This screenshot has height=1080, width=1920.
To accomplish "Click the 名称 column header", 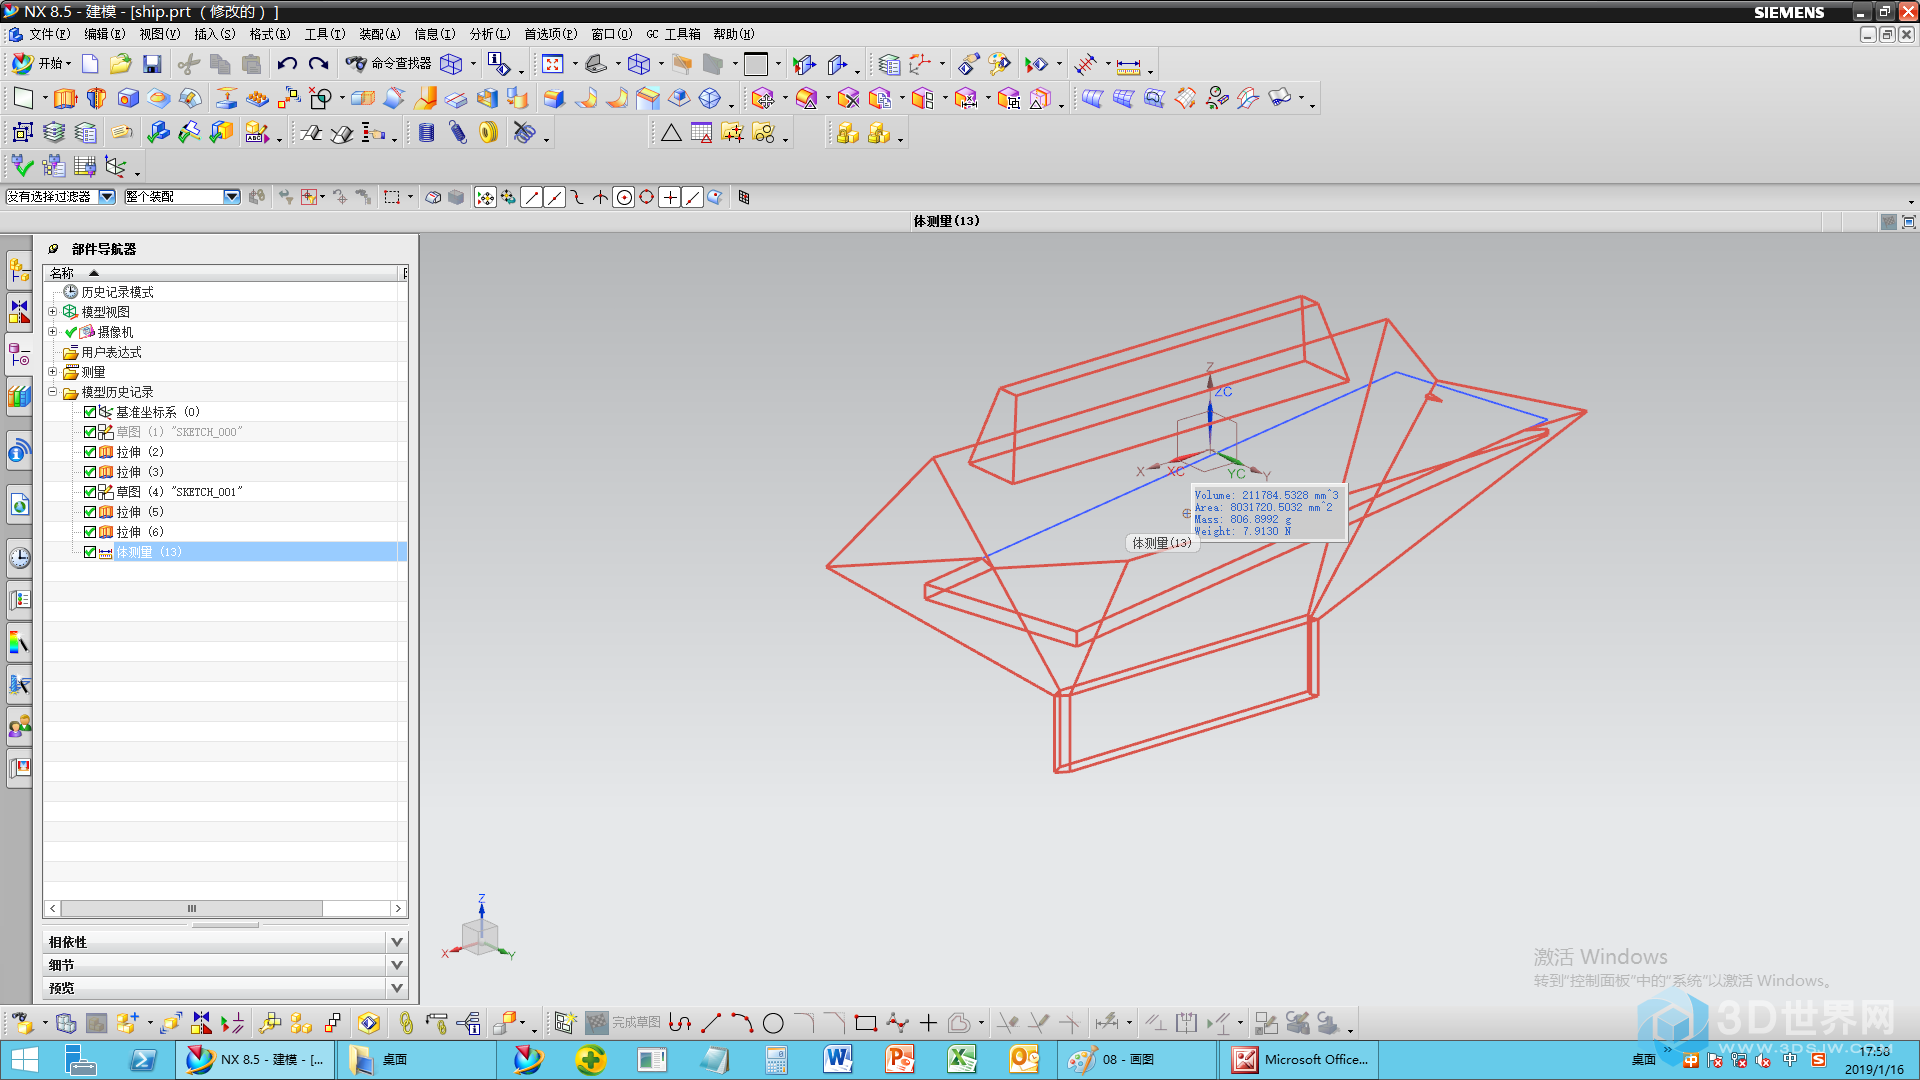I will 222,273.
